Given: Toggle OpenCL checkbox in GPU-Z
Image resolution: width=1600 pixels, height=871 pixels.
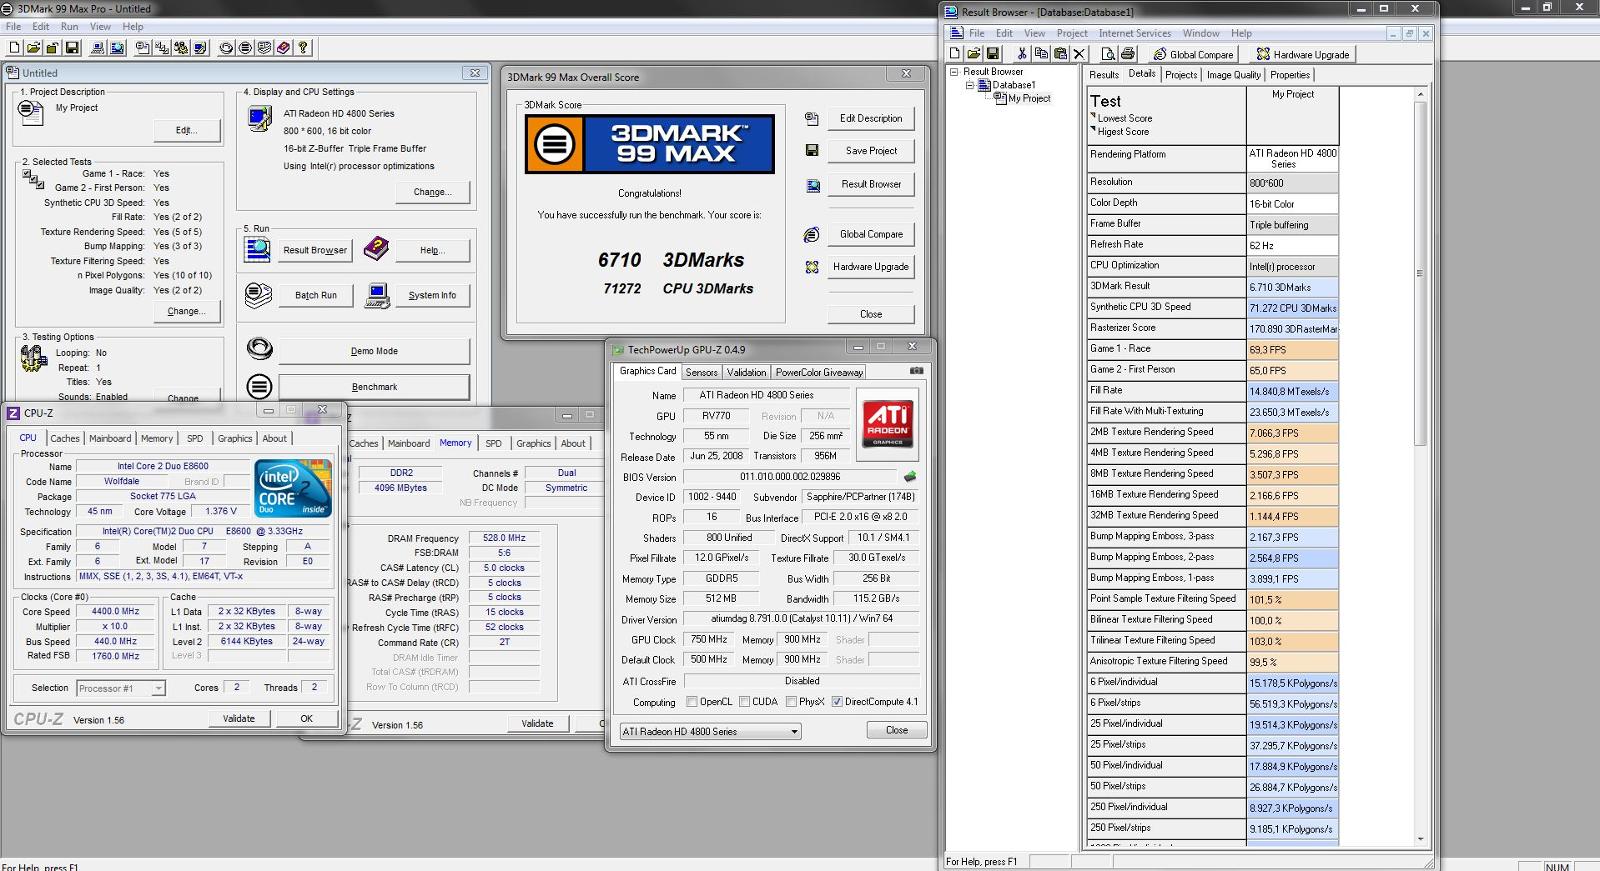Looking at the screenshot, I should pos(692,702).
